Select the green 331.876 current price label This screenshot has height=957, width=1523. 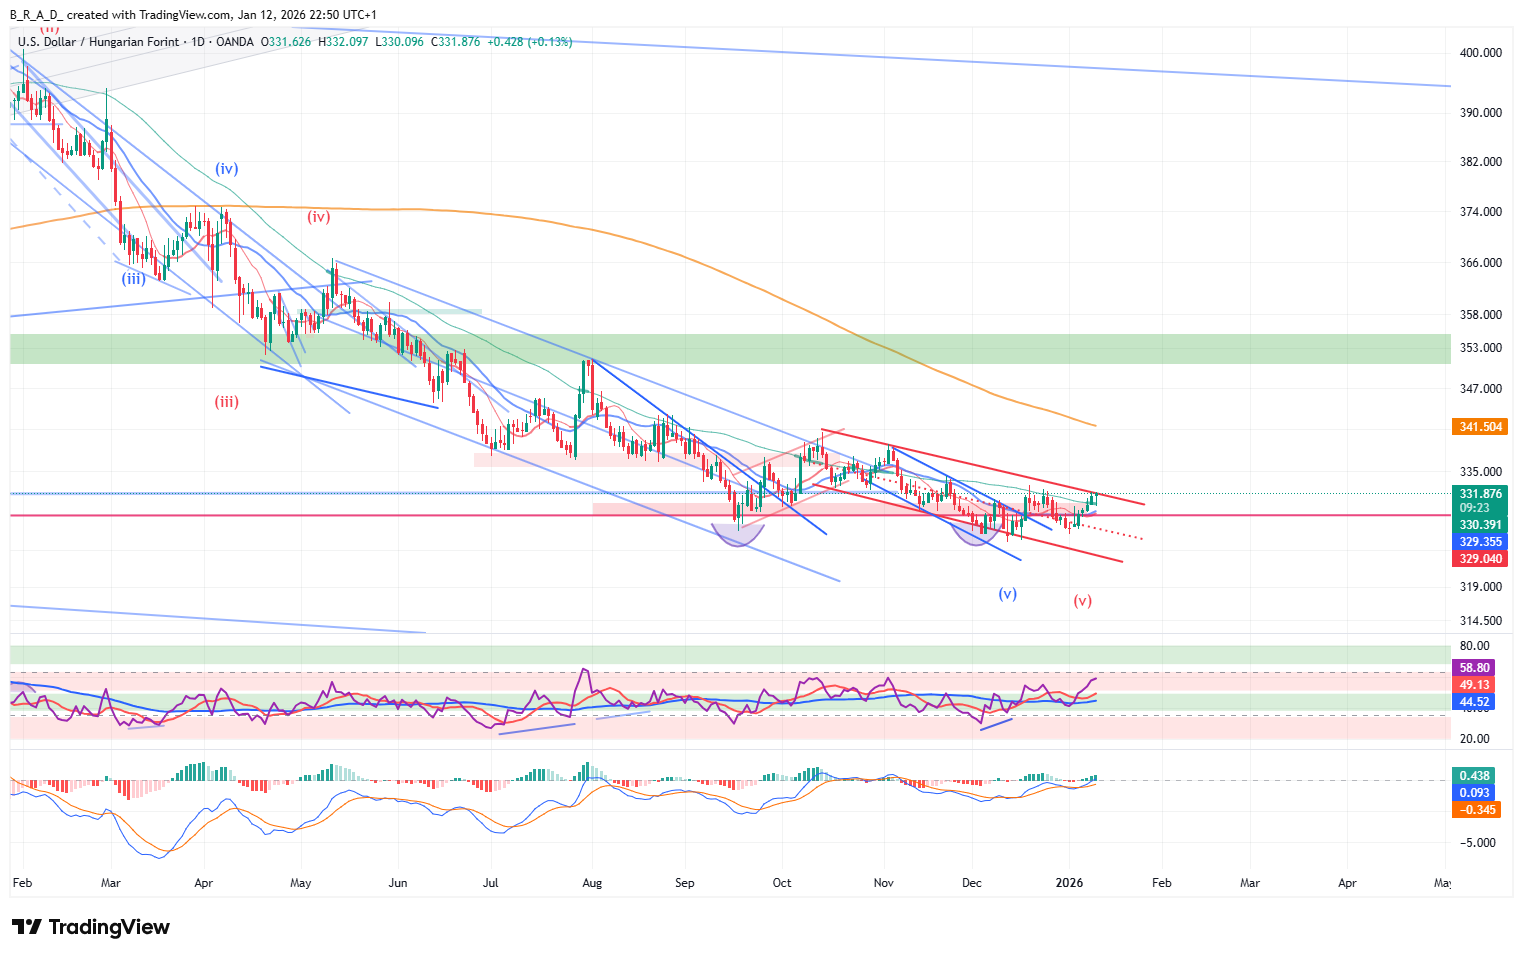click(x=1479, y=494)
